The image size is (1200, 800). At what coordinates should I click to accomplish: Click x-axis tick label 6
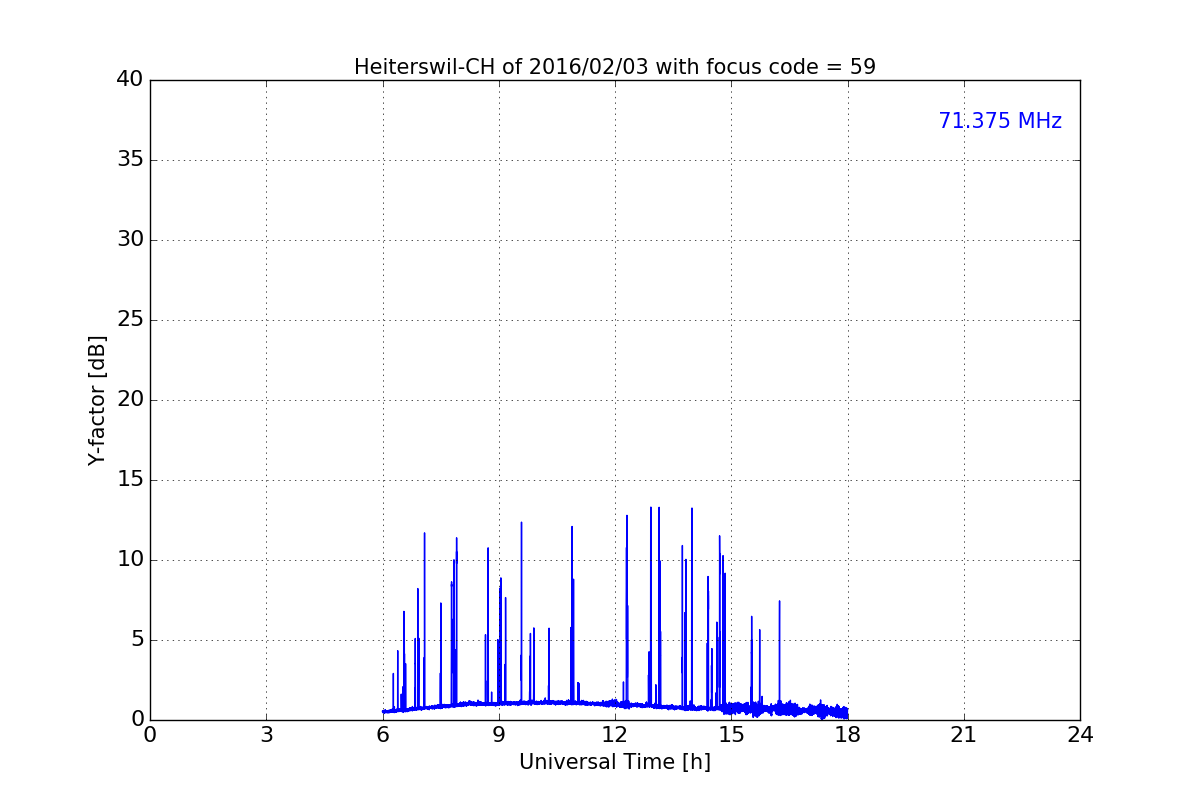tap(383, 735)
